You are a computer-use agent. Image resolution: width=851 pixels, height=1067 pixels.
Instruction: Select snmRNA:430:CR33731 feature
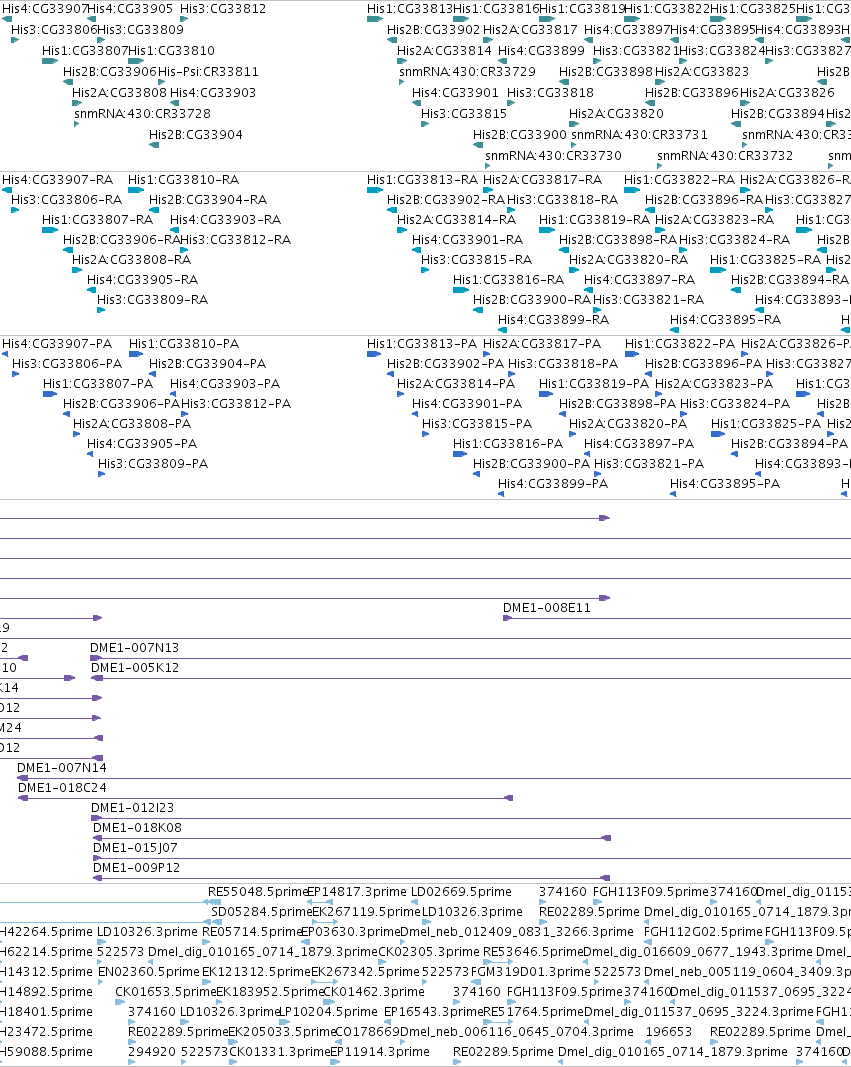point(639,135)
